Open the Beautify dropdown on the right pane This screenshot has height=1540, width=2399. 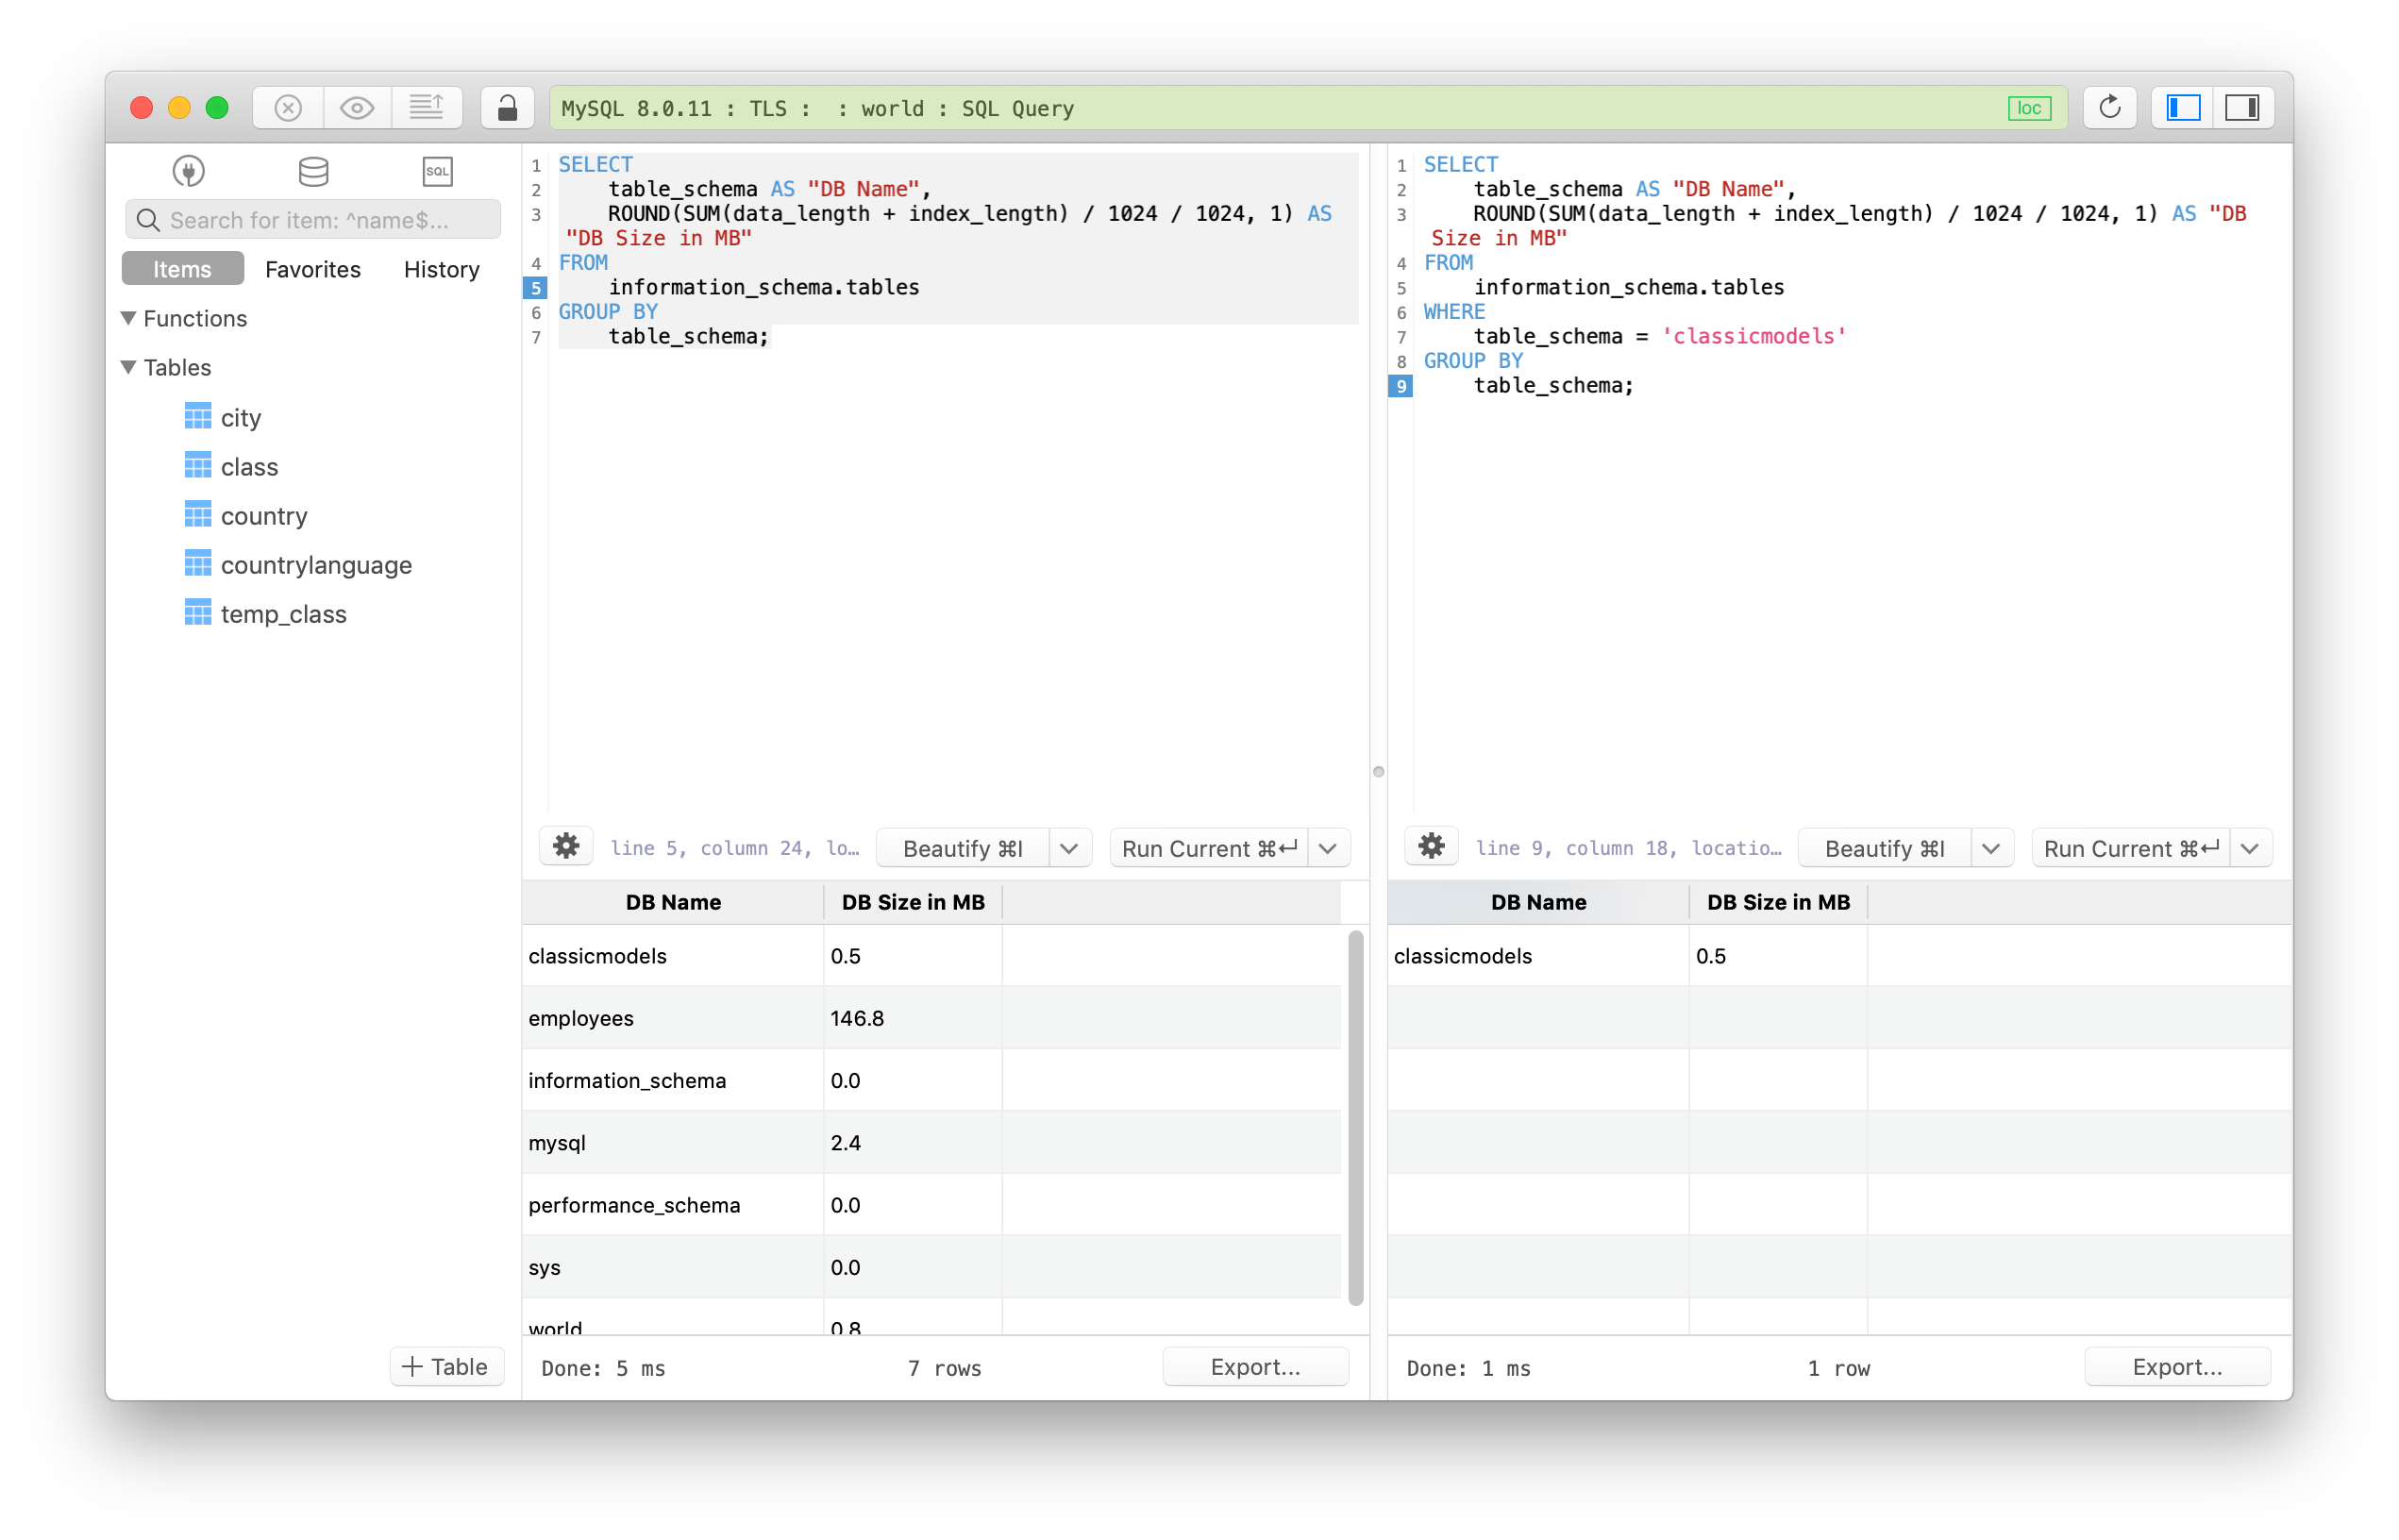click(1991, 847)
